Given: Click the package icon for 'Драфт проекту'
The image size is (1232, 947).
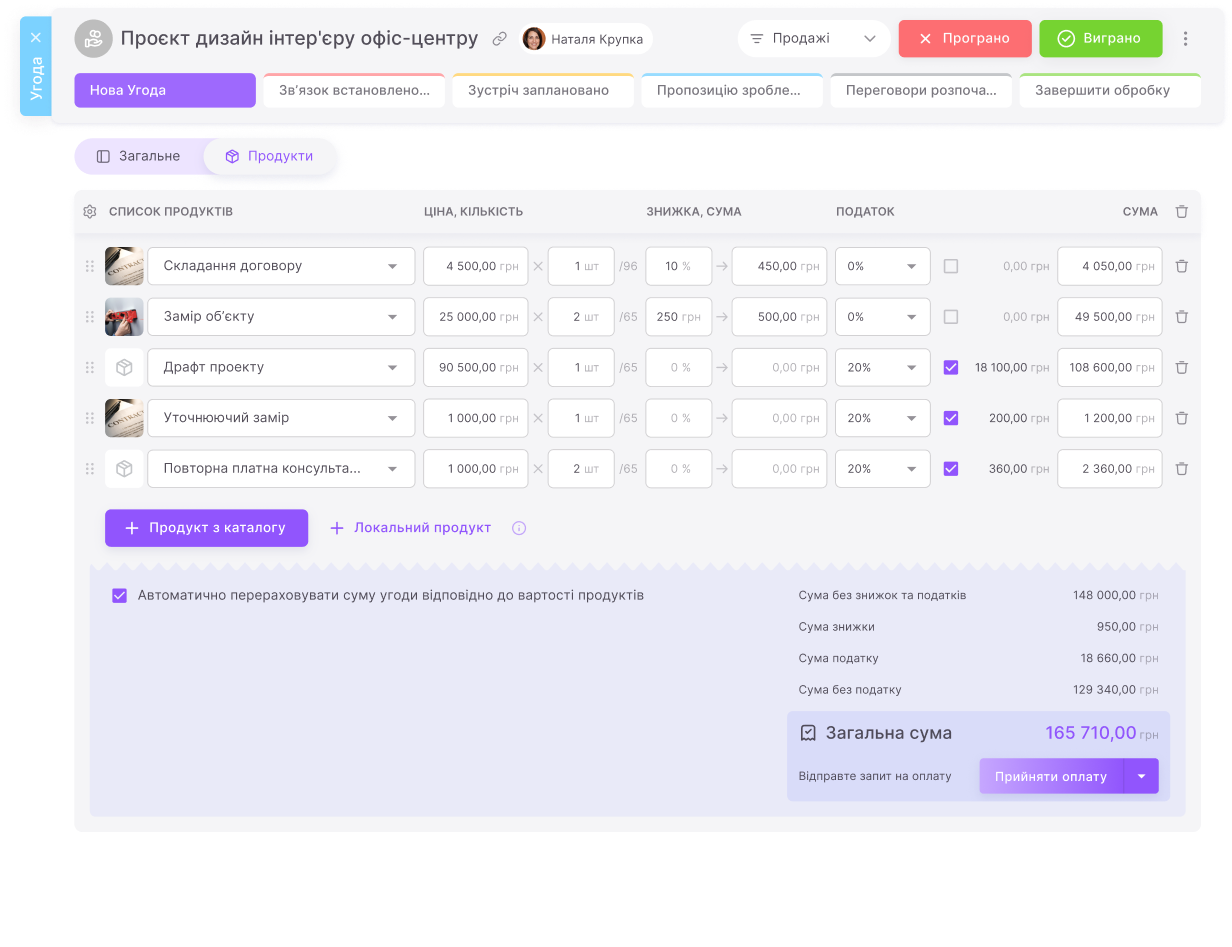Looking at the screenshot, I should point(124,367).
